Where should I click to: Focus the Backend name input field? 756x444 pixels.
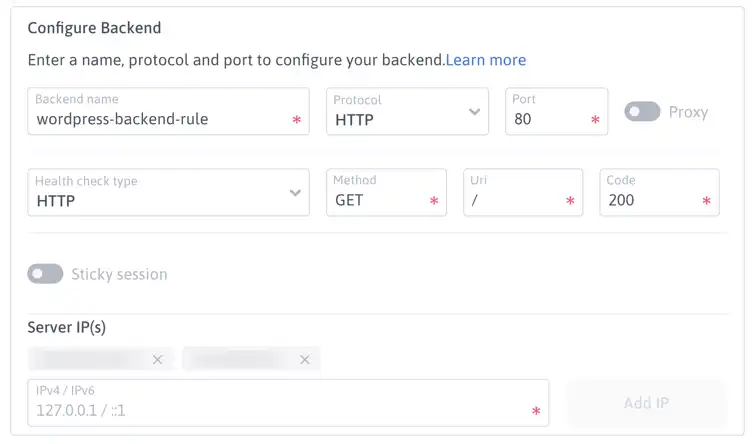tap(168, 111)
